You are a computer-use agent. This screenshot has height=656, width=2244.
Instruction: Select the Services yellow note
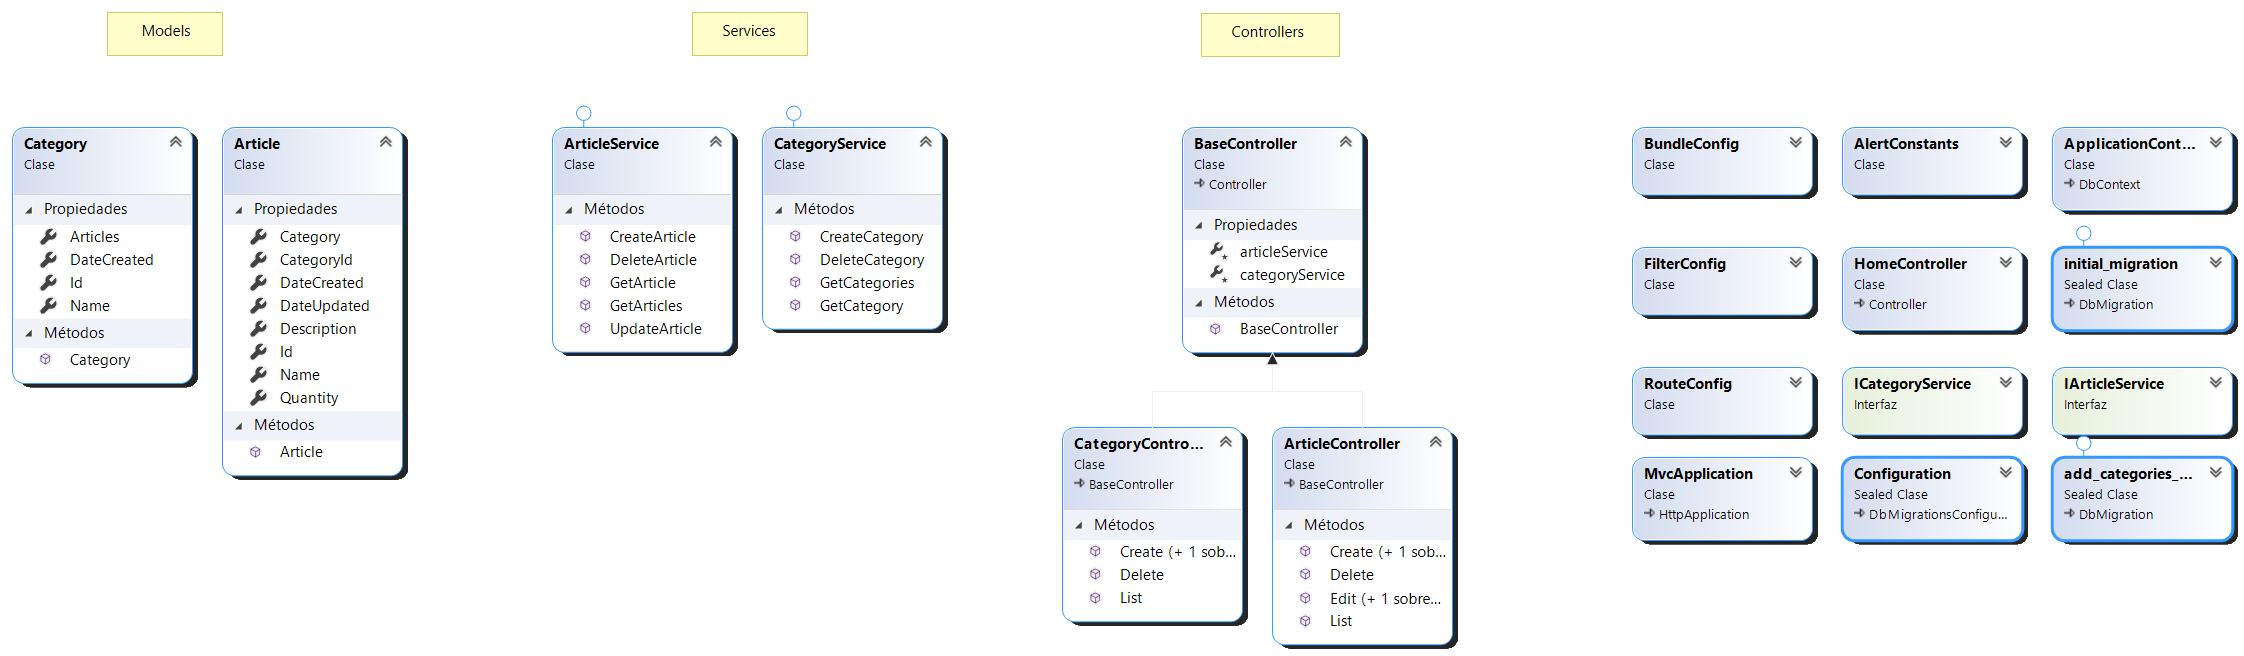[749, 33]
